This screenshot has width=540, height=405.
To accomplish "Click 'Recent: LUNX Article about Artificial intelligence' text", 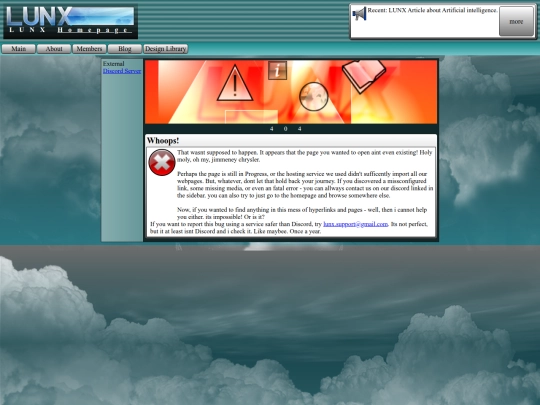I will [433, 10].
